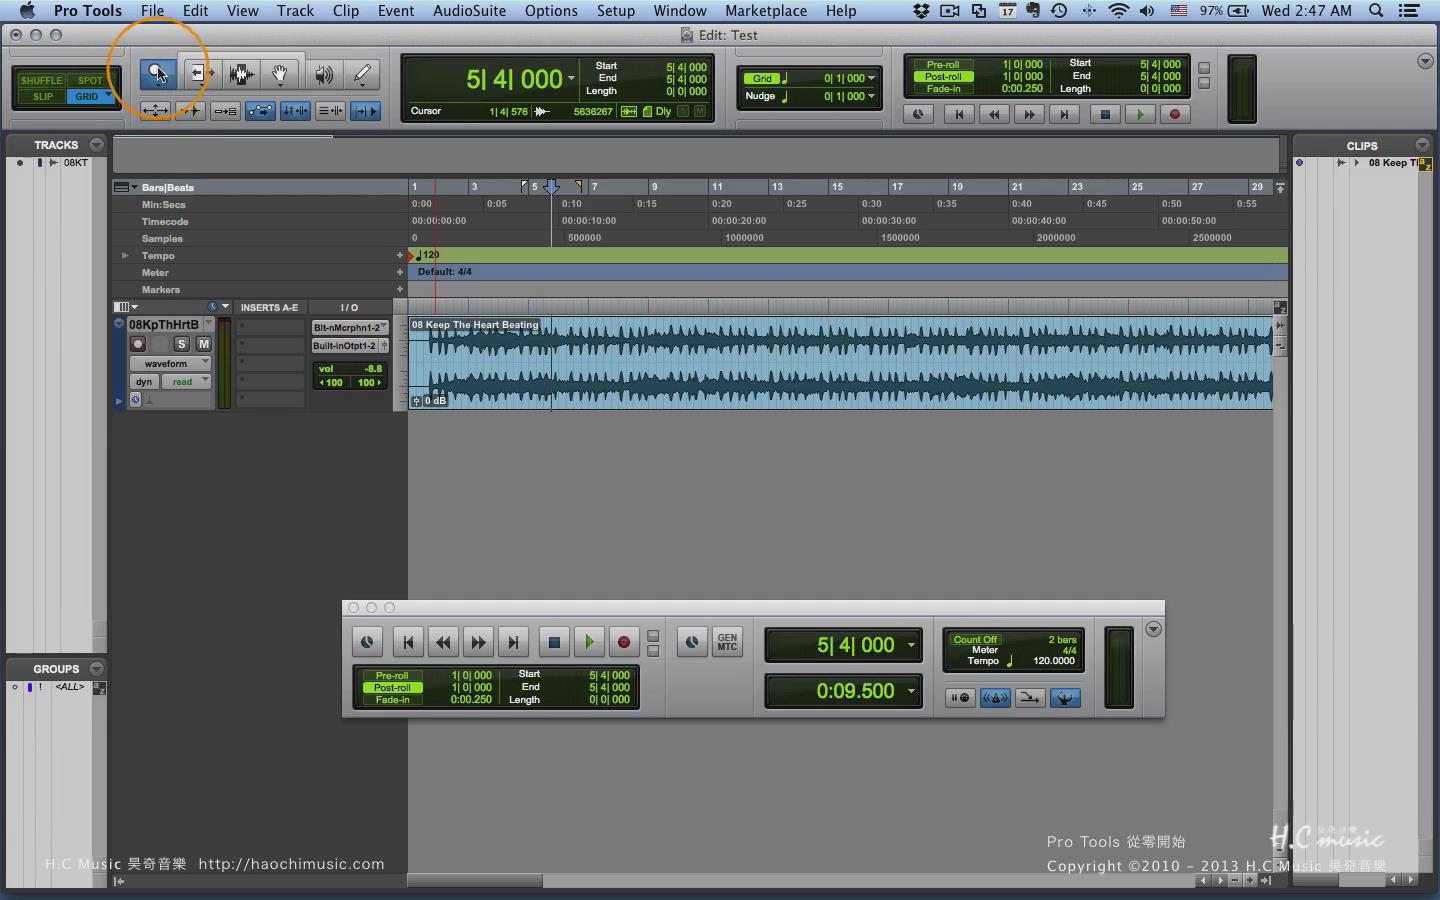Click Record in the floating Transport window
Viewport: 1440px width, 900px height.
coord(624,642)
